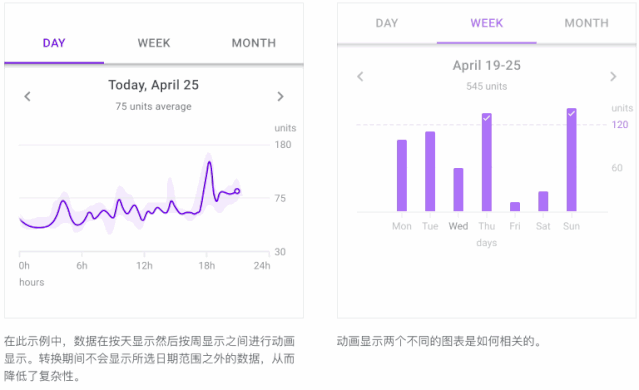Click the 'hours' axis title

pyautogui.click(x=32, y=282)
